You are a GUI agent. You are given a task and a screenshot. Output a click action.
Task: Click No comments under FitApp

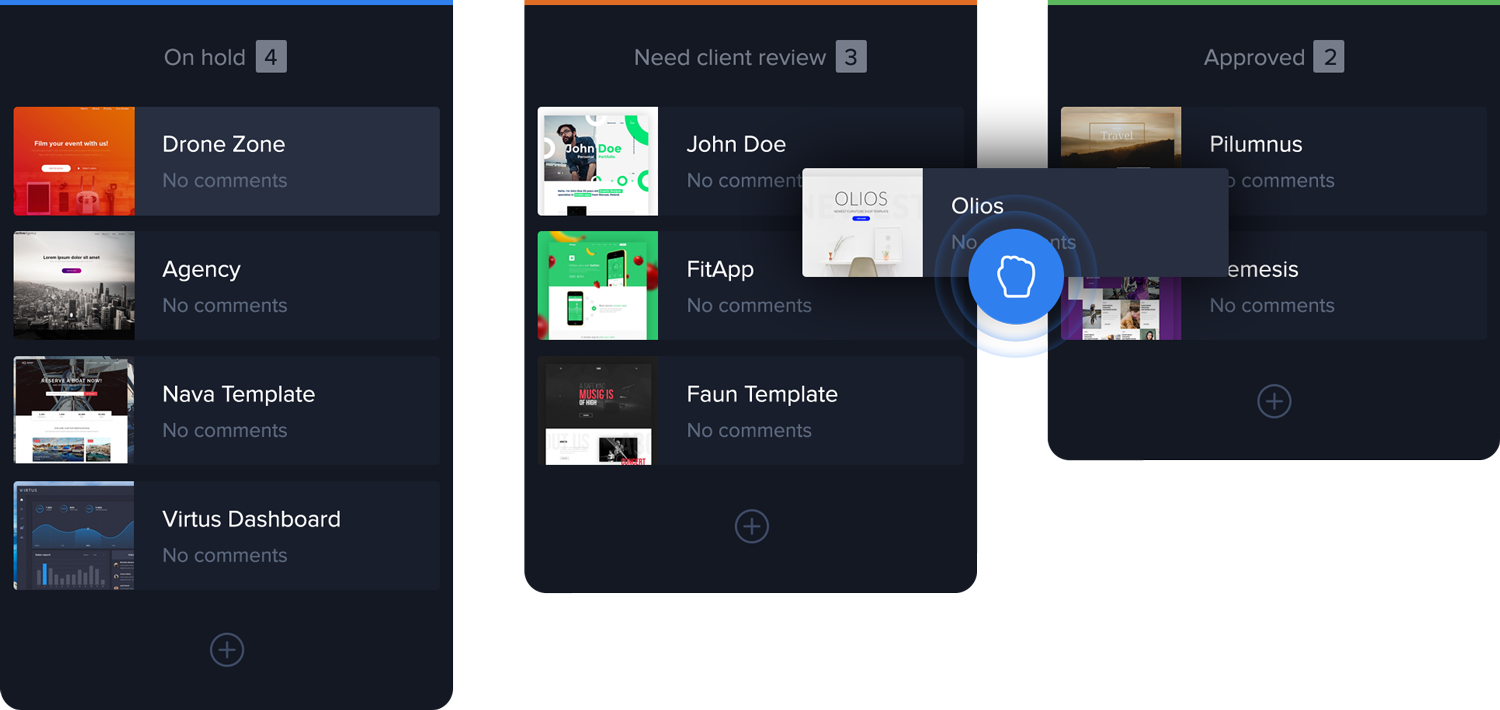click(x=748, y=305)
